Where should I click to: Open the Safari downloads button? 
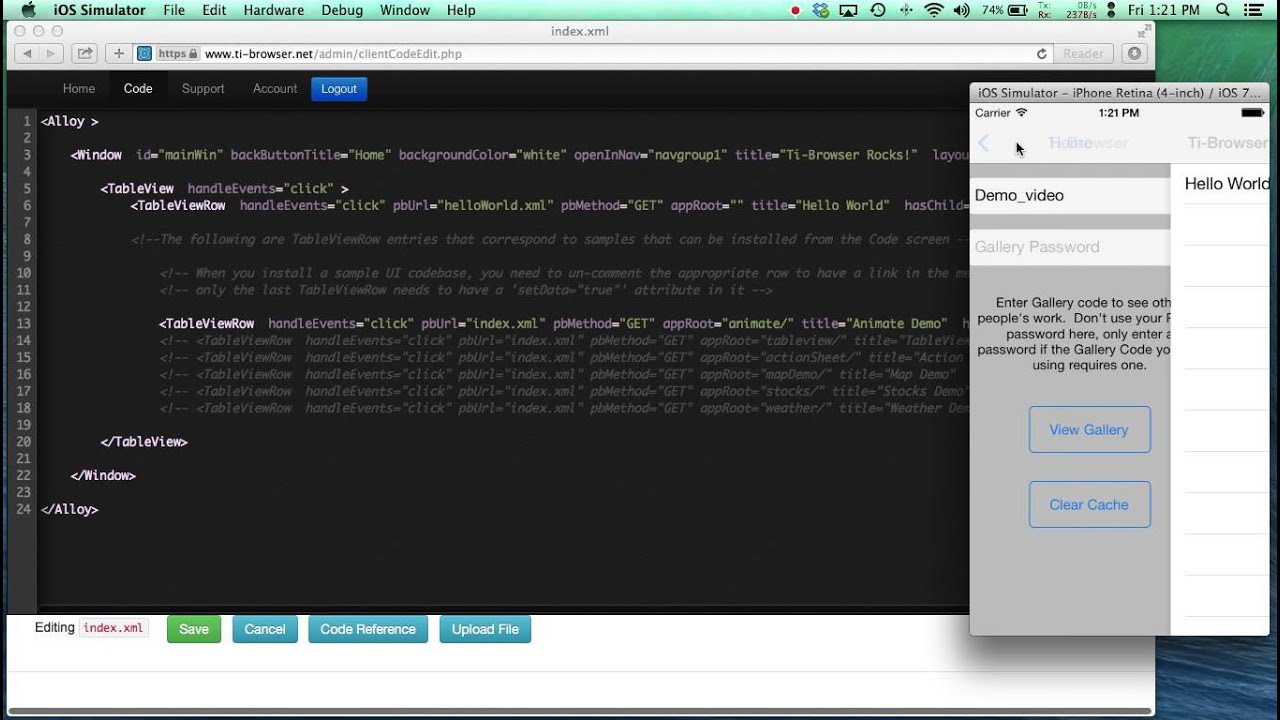click(1134, 54)
